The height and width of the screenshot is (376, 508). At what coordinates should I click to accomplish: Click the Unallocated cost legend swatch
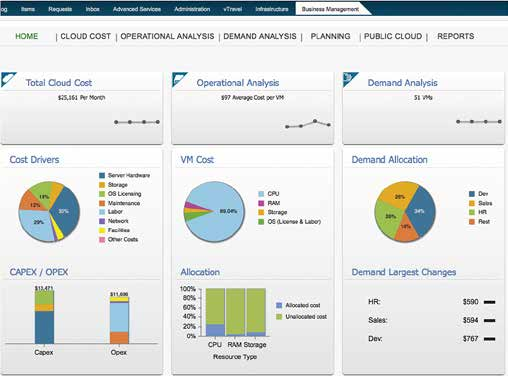coord(279,316)
